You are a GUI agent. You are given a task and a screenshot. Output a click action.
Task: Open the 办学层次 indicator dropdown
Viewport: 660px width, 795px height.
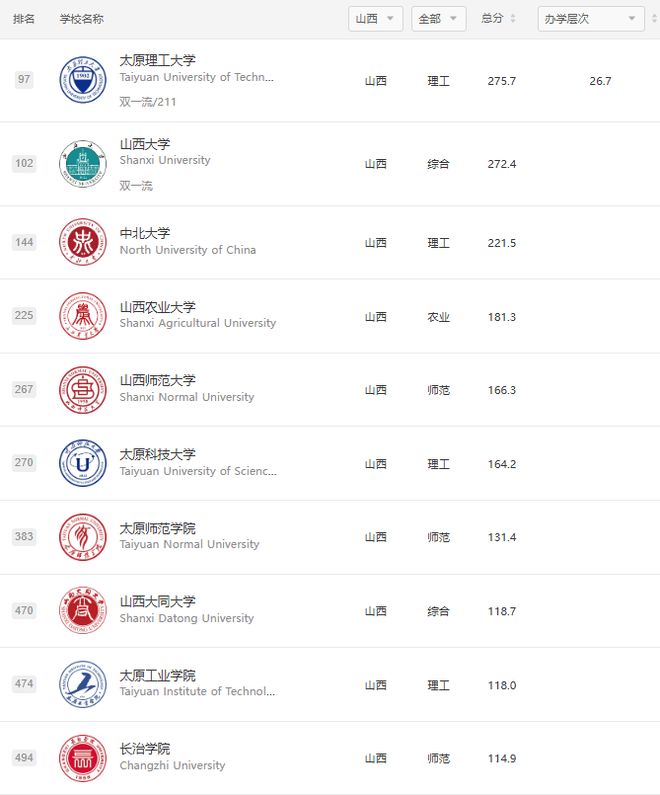click(x=591, y=19)
